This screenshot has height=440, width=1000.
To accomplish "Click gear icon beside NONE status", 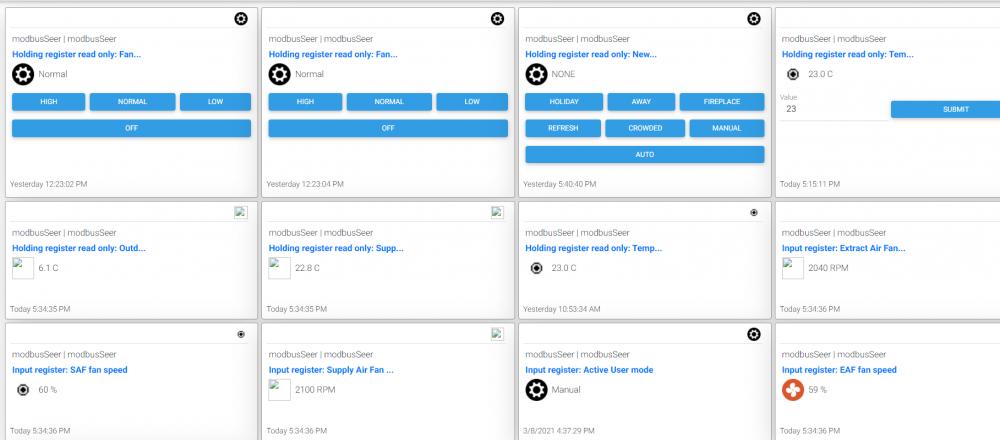I will click(x=536, y=74).
